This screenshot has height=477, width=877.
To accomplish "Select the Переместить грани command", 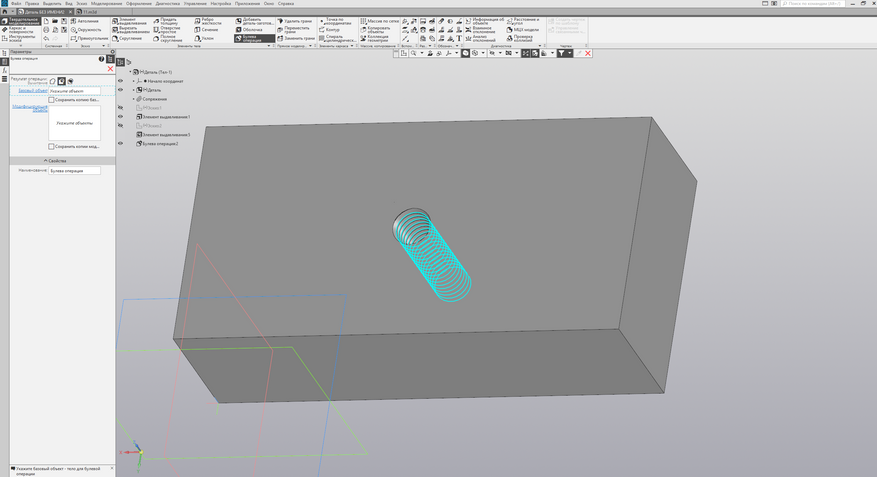I will [295, 30].
